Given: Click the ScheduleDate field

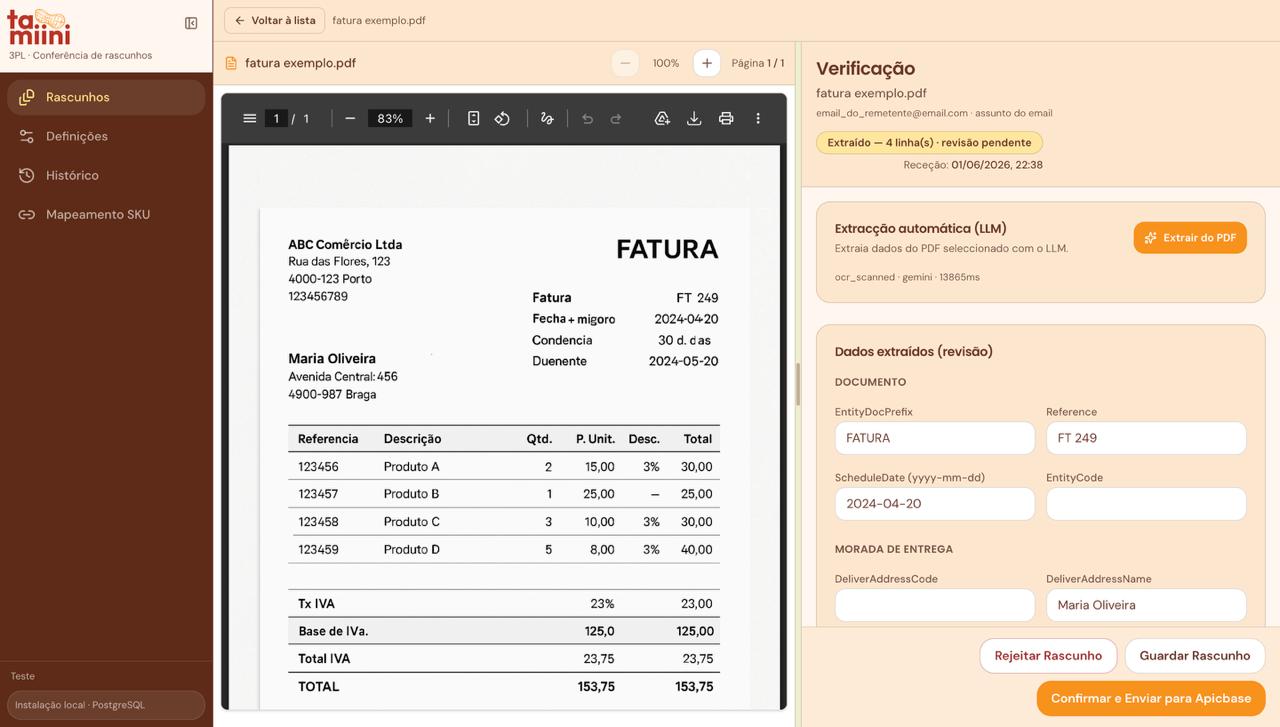Looking at the screenshot, I should [935, 504].
